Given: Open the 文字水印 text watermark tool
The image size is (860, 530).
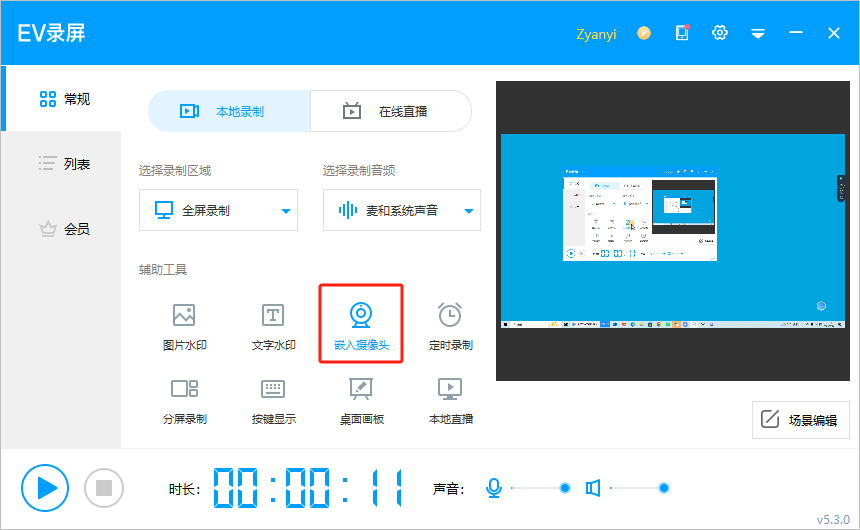Looking at the screenshot, I should pyautogui.click(x=273, y=327).
